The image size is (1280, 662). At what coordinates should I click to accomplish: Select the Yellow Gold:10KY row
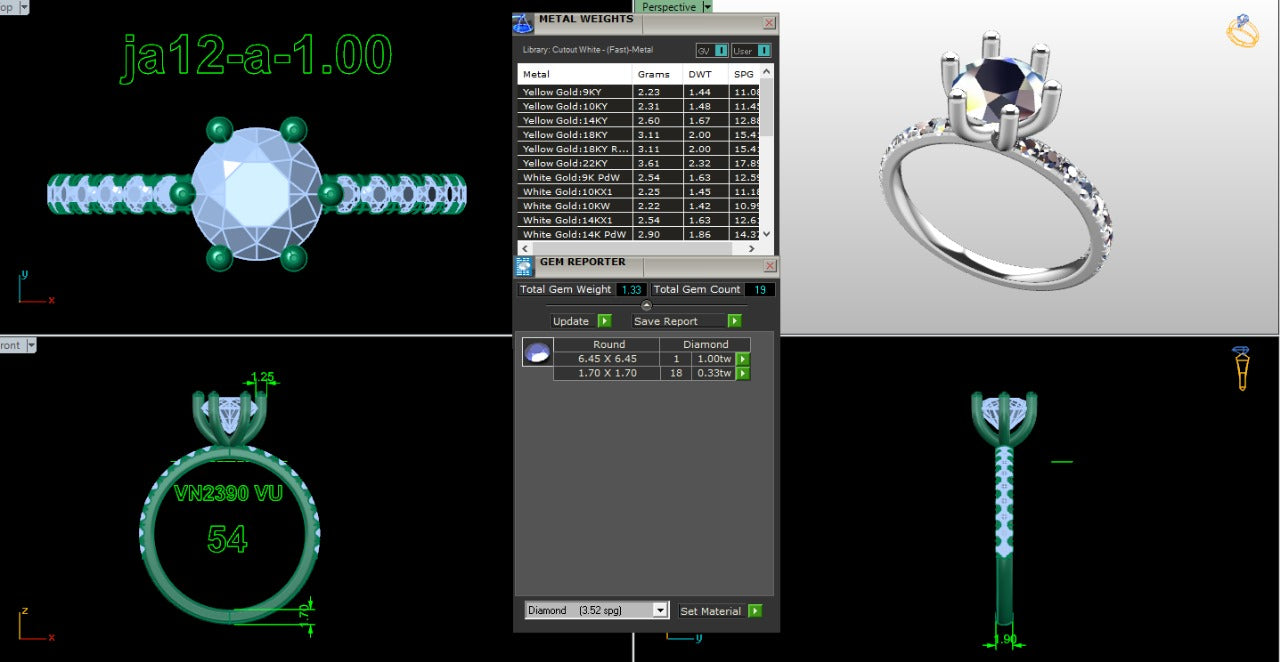(x=639, y=106)
